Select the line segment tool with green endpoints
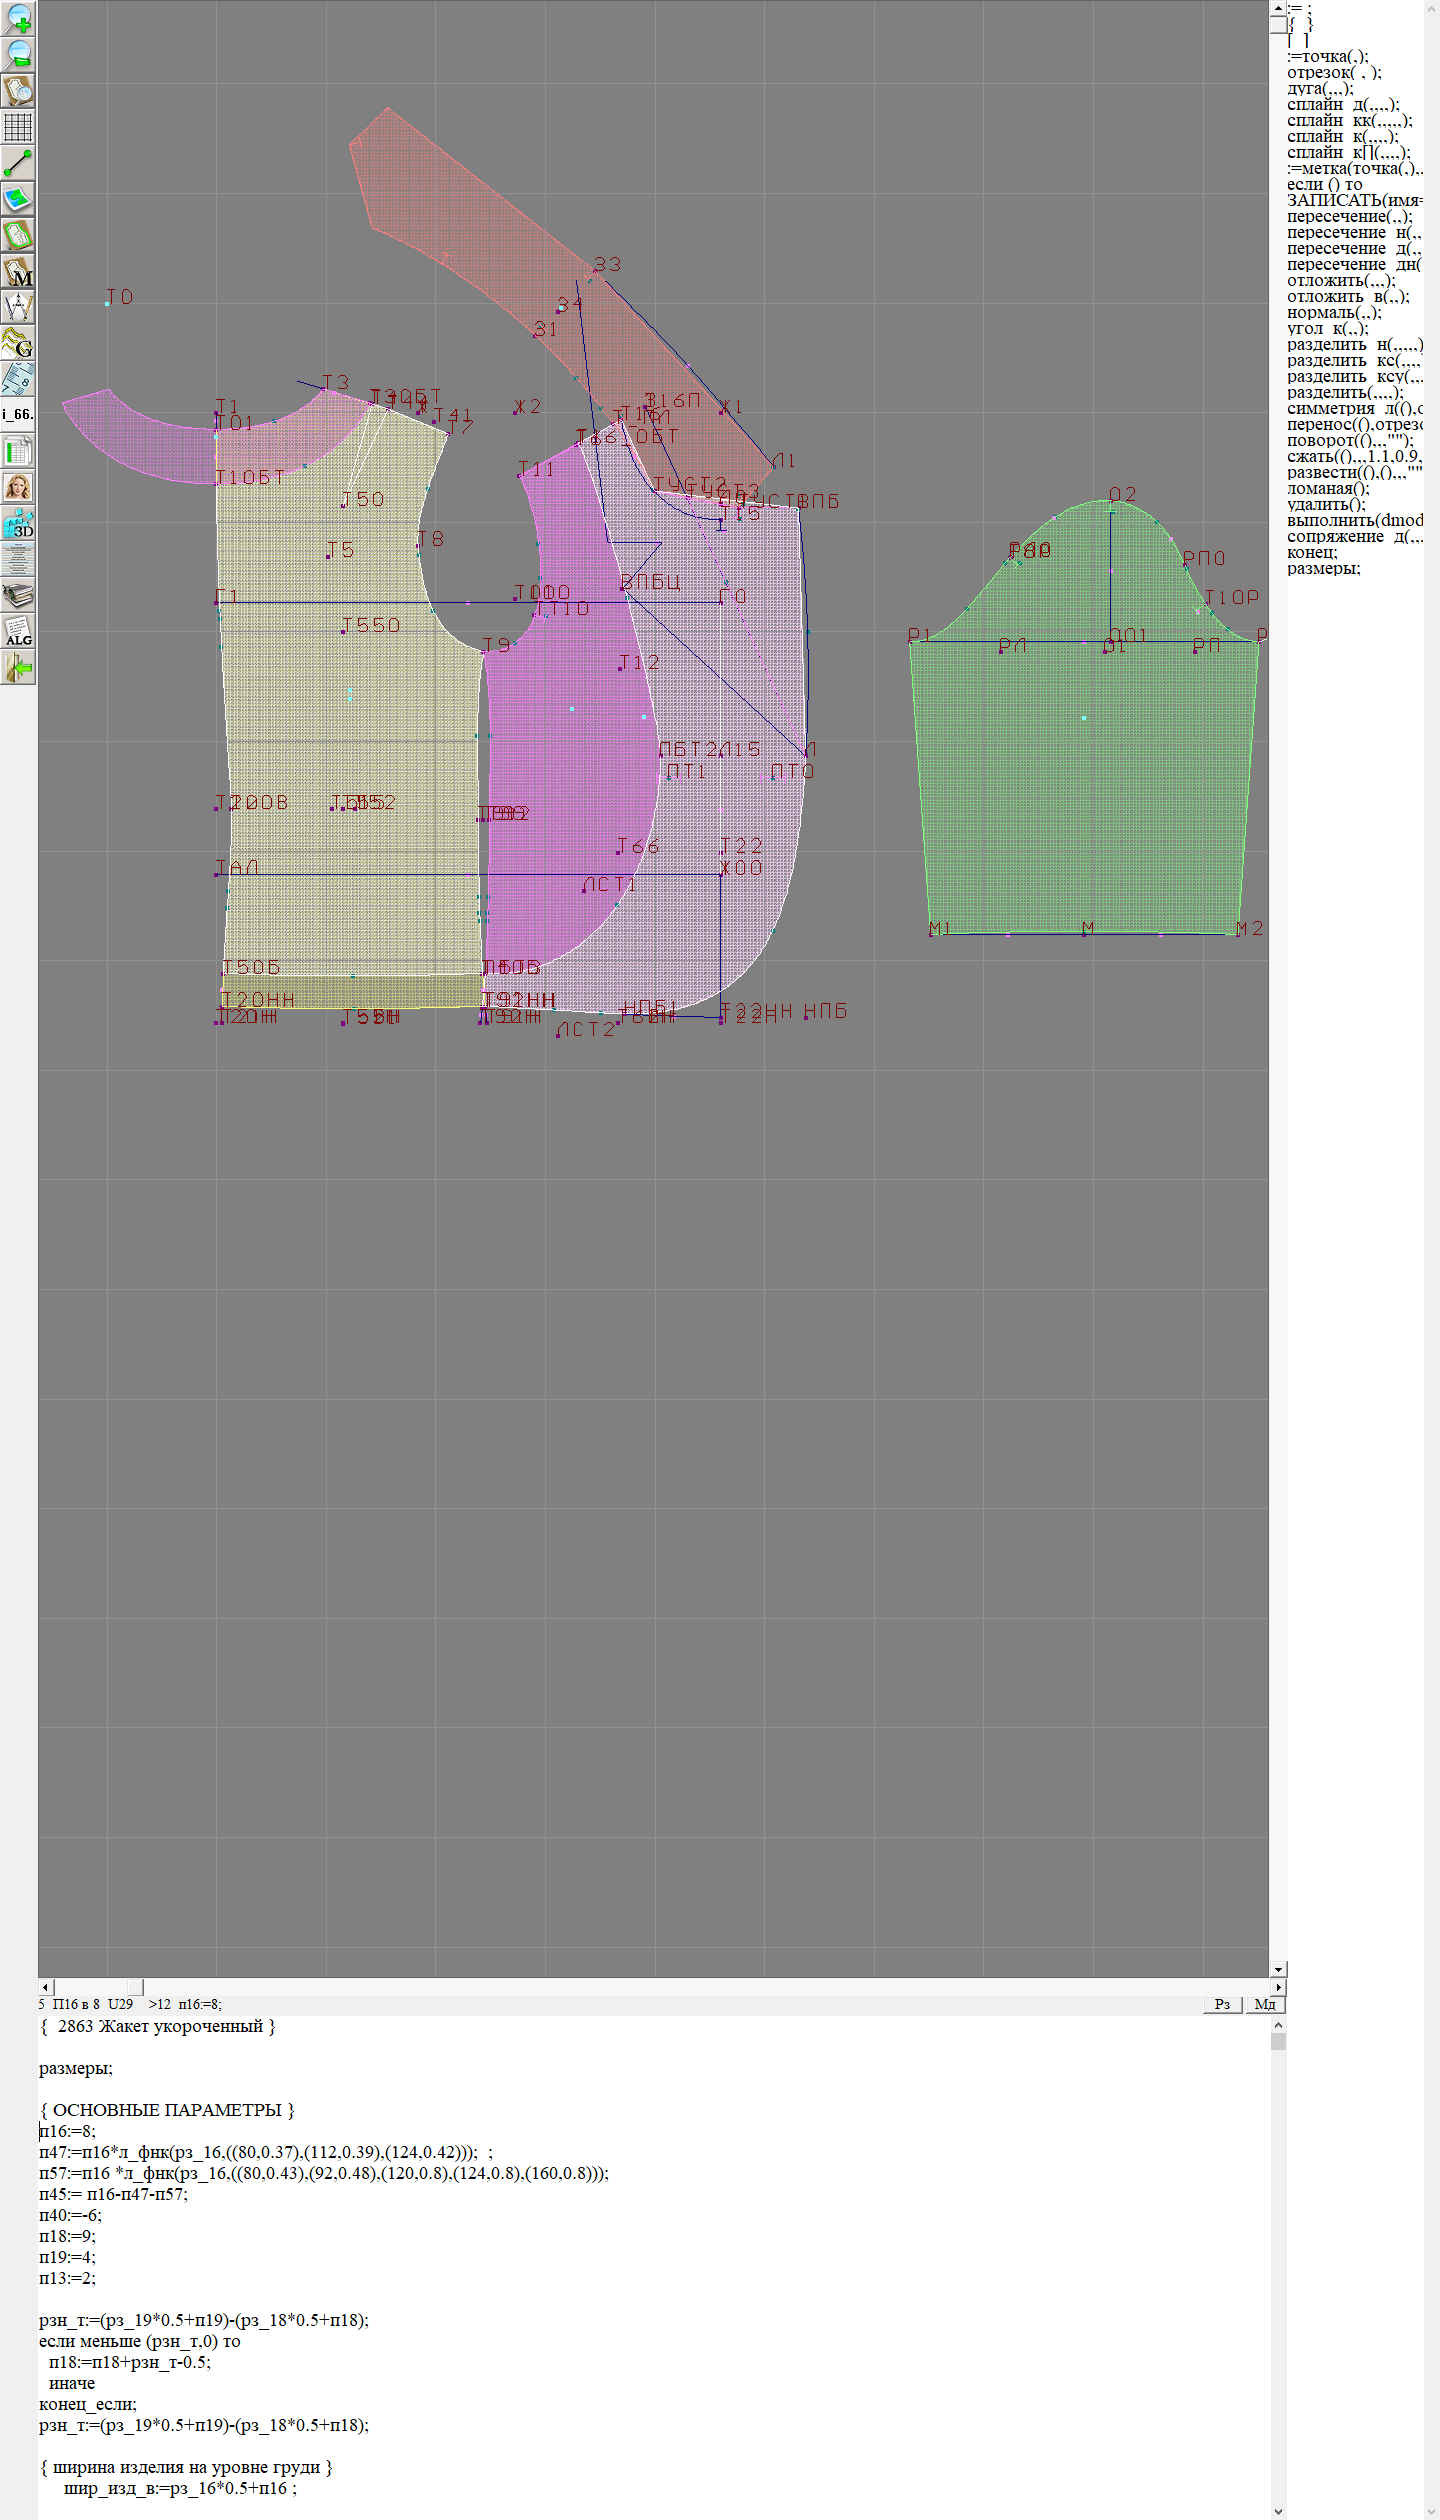Image resolution: width=1440 pixels, height=2520 pixels. (18, 163)
